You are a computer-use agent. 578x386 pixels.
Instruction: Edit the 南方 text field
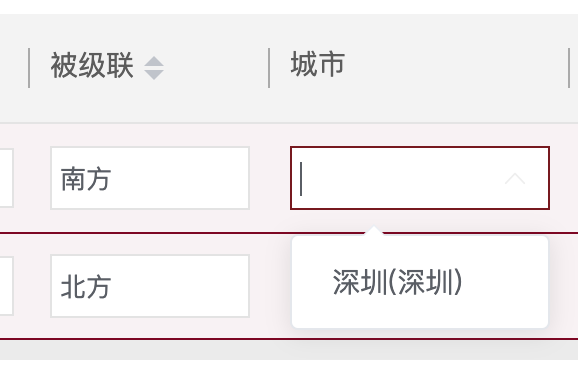pyautogui.click(x=150, y=178)
